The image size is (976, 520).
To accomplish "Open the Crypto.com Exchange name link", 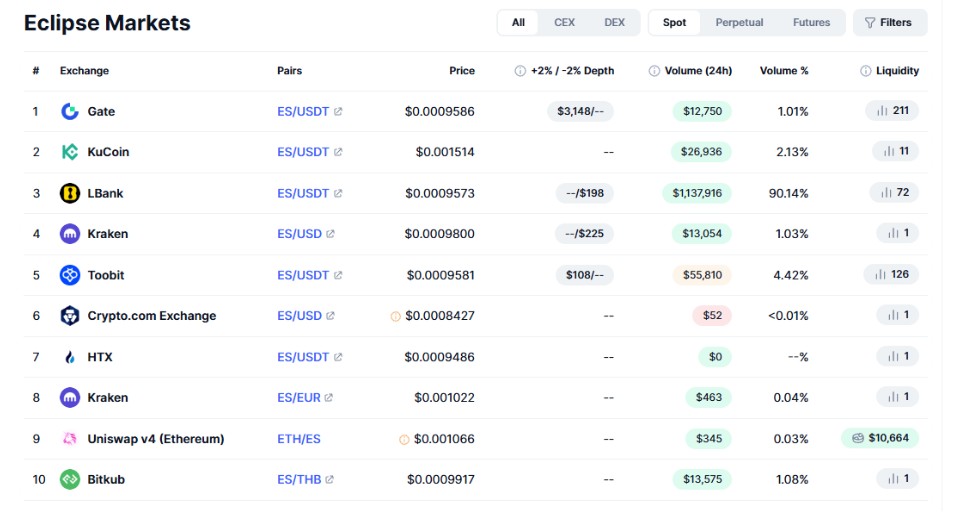I will 152,316.
